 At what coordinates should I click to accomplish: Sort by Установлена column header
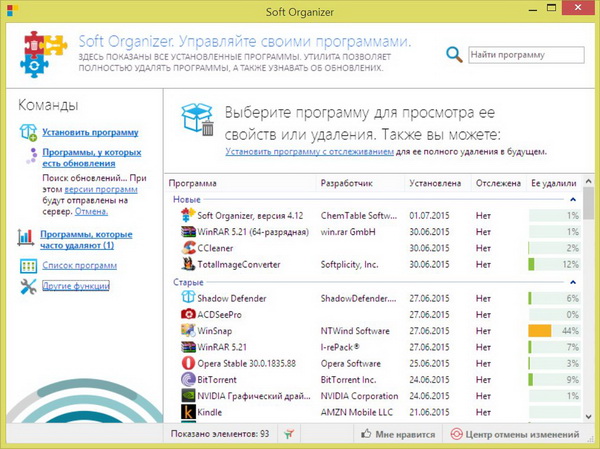pyautogui.click(x=436, y=184)
